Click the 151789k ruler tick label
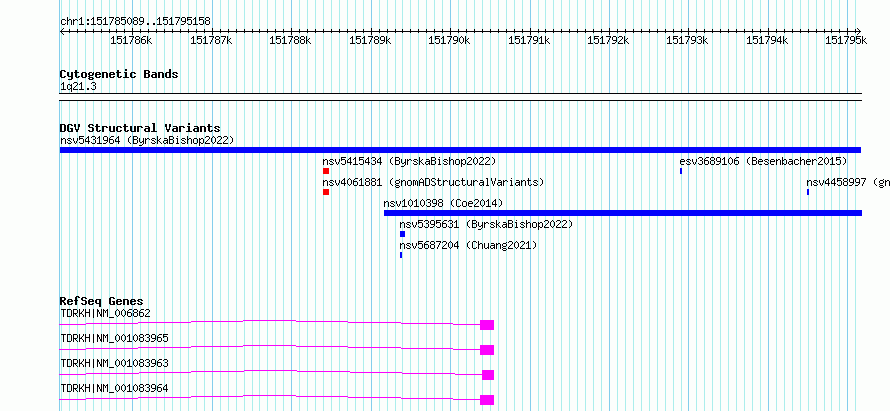The width and height of the screenshot is (890, 411). 370,40
